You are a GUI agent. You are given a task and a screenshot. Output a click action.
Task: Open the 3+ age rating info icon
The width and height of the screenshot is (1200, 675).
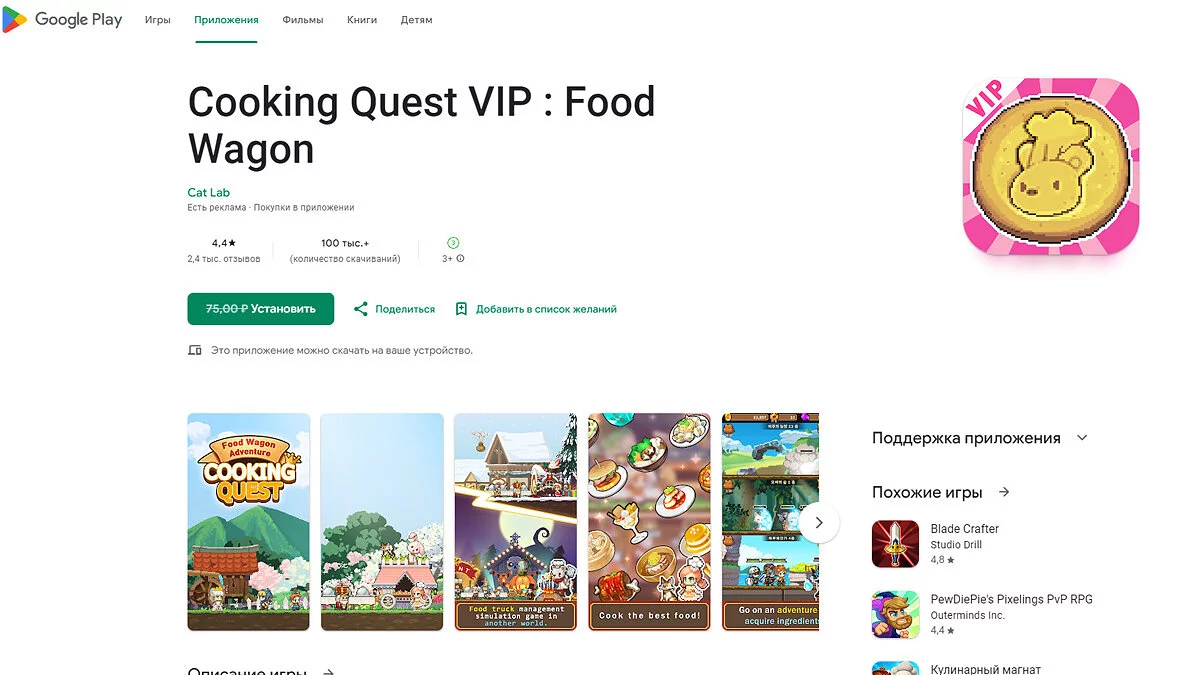pyautogui.click(x=460, y=258)
